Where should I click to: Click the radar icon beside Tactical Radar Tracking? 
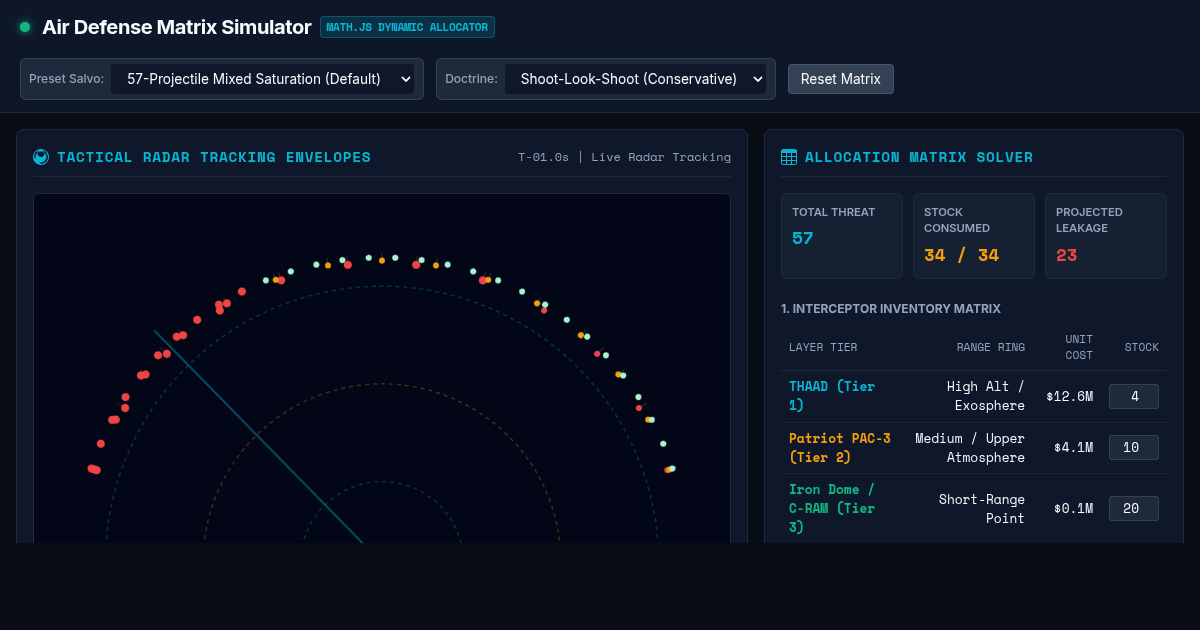click(x=41, y=157)
